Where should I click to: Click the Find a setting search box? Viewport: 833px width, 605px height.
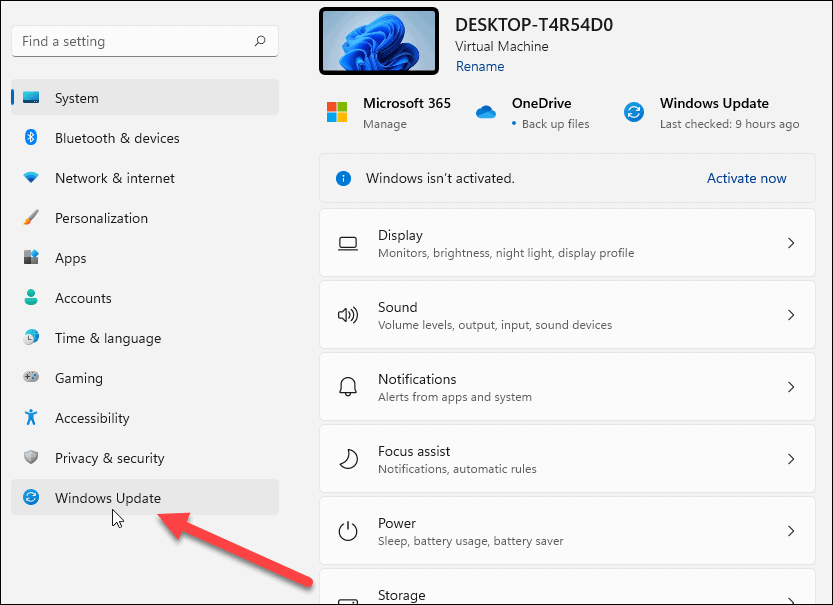tap(144, 41)
